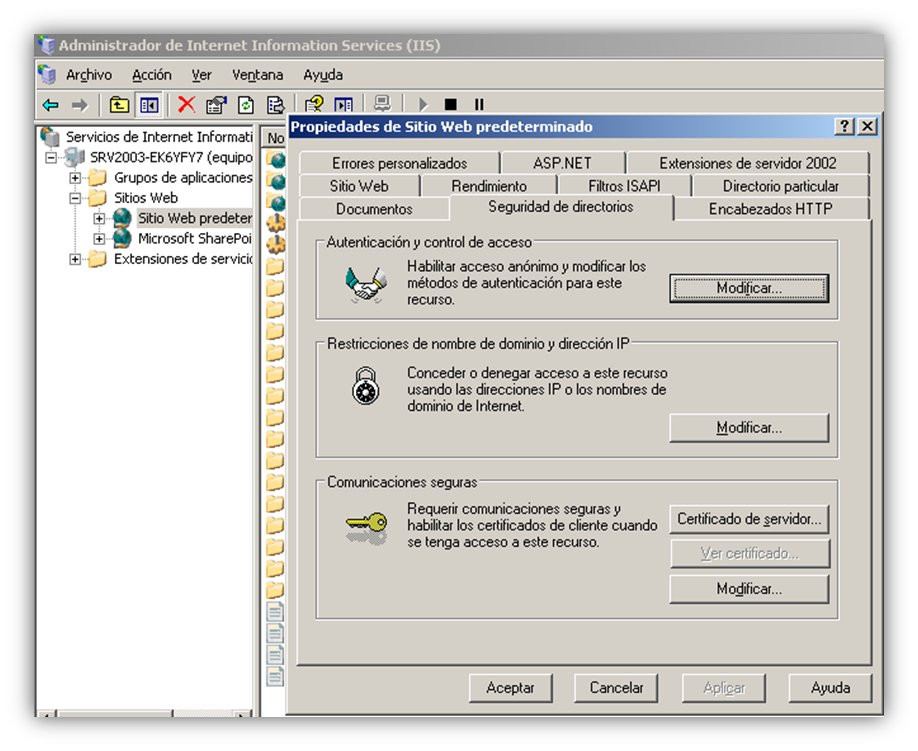Select Sitios Web in the tree
918x751 pixels.
click(146, 198)
